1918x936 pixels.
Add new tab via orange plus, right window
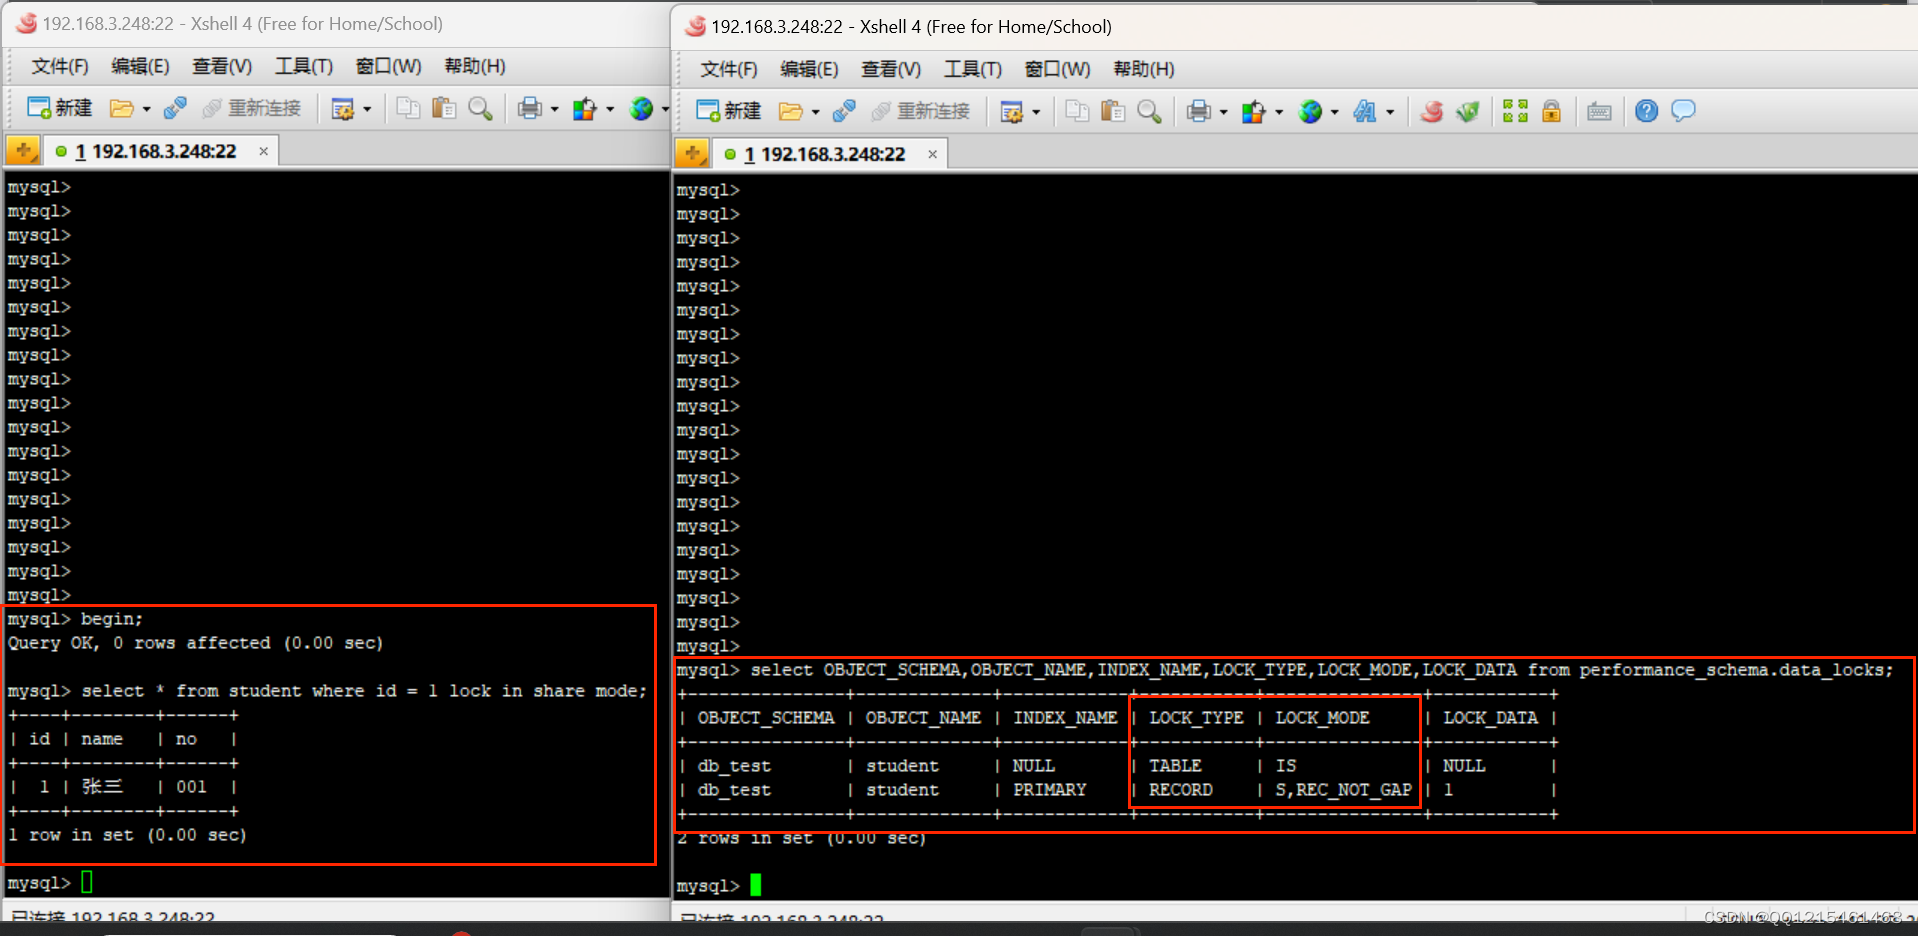pos(692,154)
